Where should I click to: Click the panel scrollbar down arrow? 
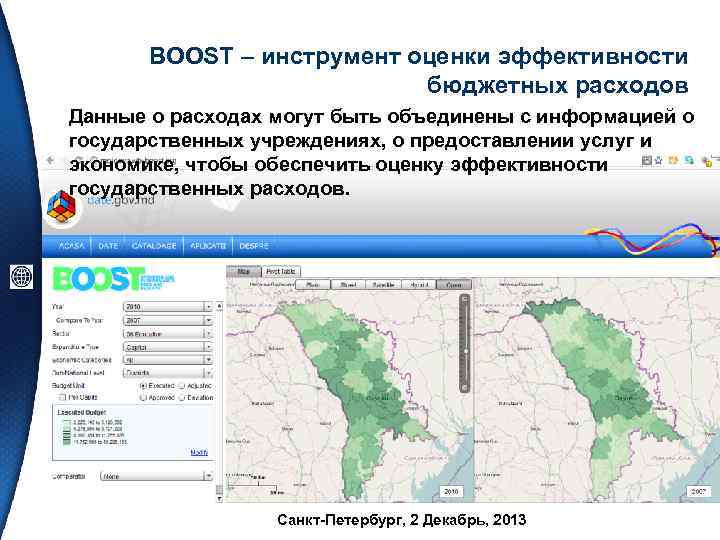point(219,498)
